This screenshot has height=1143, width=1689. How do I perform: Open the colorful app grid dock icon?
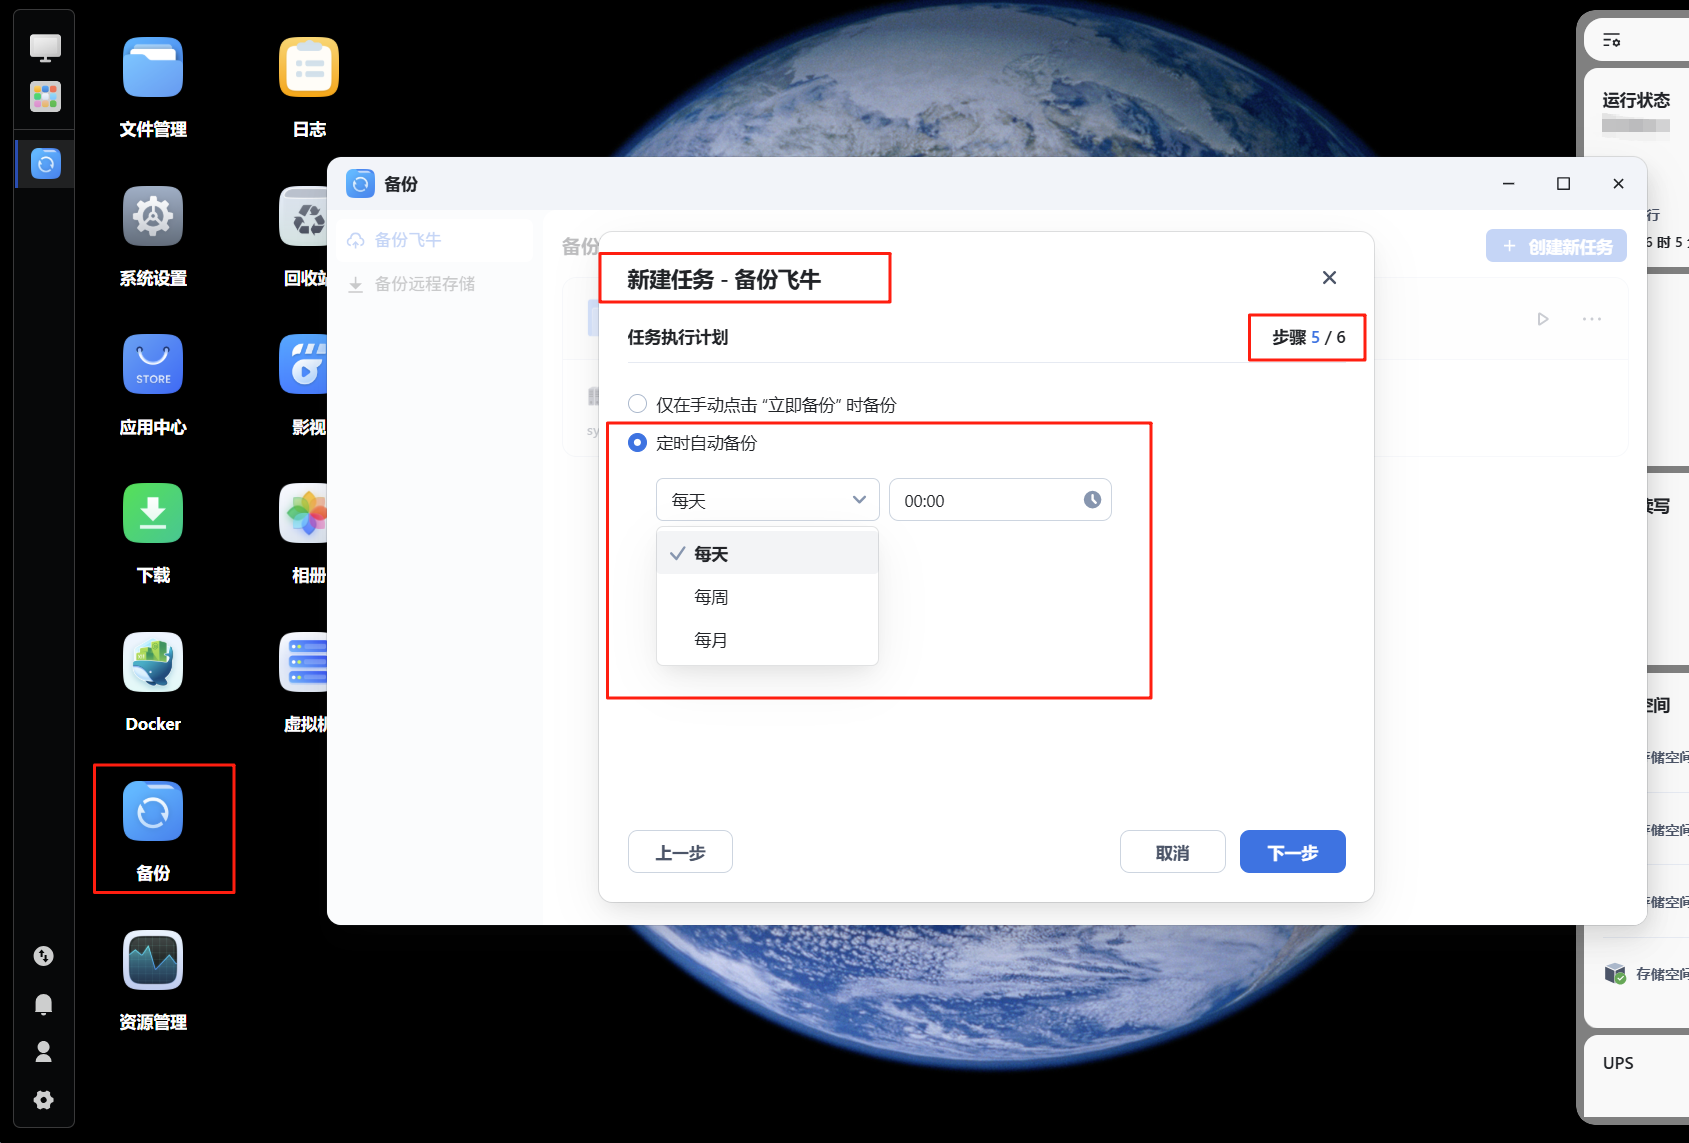point(45,97)
